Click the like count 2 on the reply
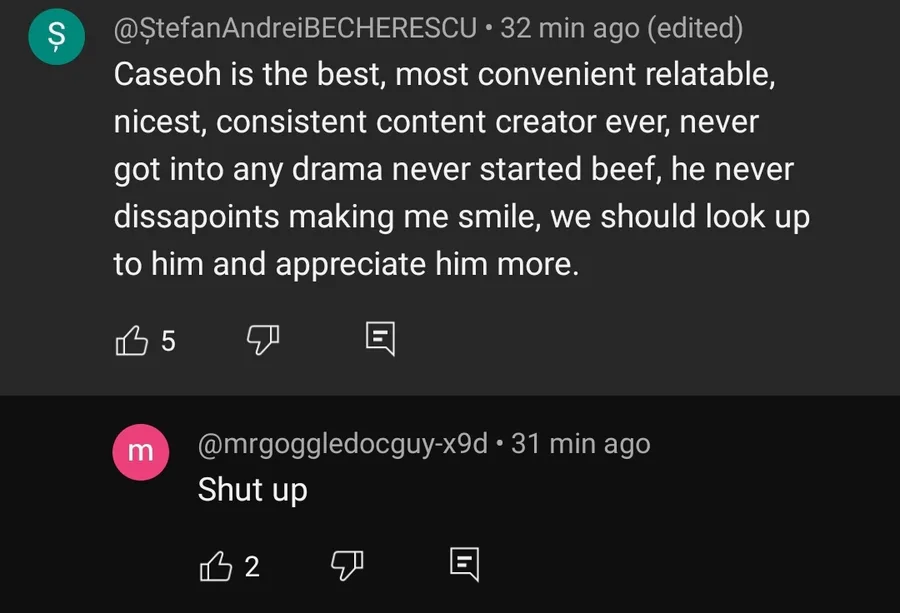Image resolution: width=900 pixels, height=613 pixels. [x=252, y=567]
